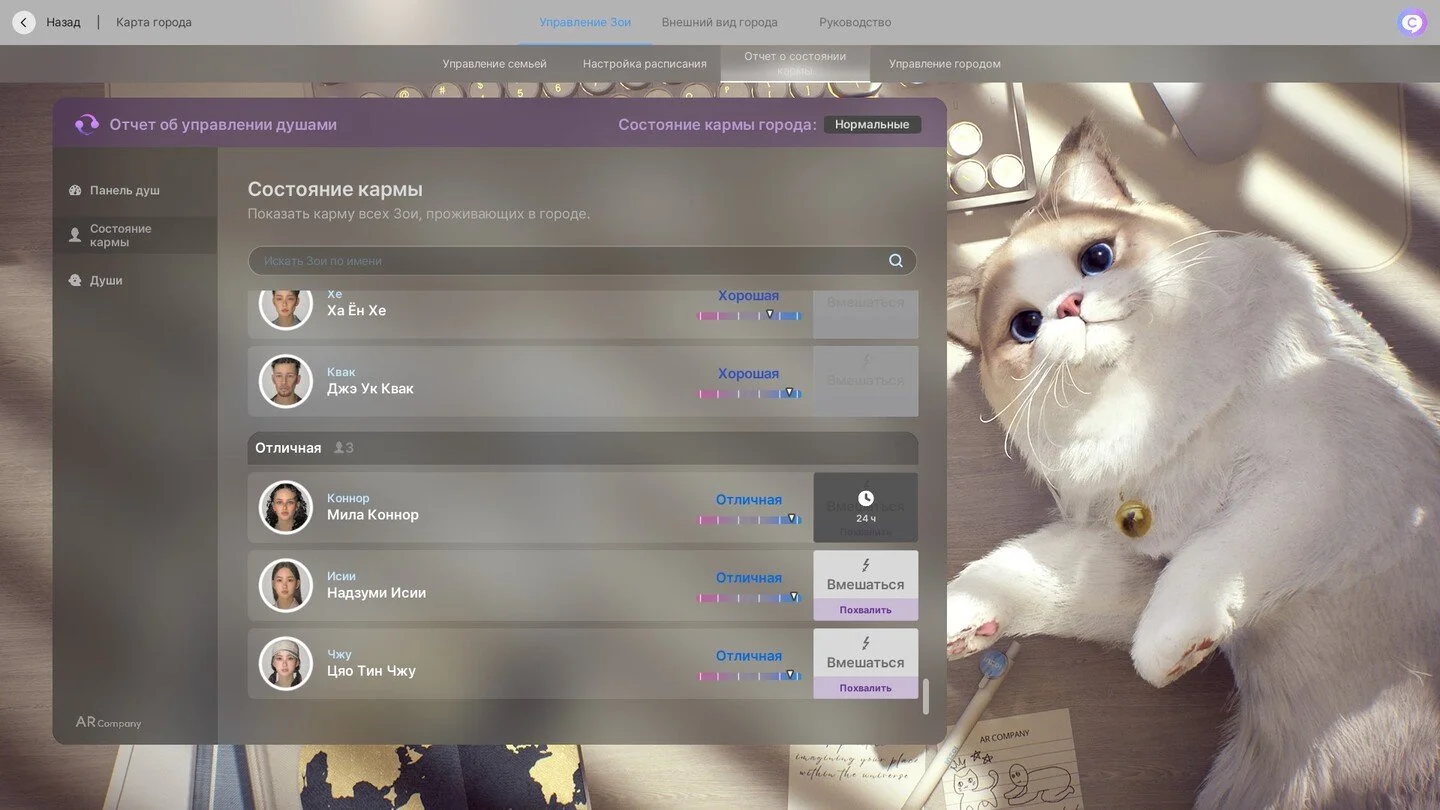Switch to the Внешний вид города tab
Screen dimensions: 1440x810
pyautogui.click(x=719, y=22)
